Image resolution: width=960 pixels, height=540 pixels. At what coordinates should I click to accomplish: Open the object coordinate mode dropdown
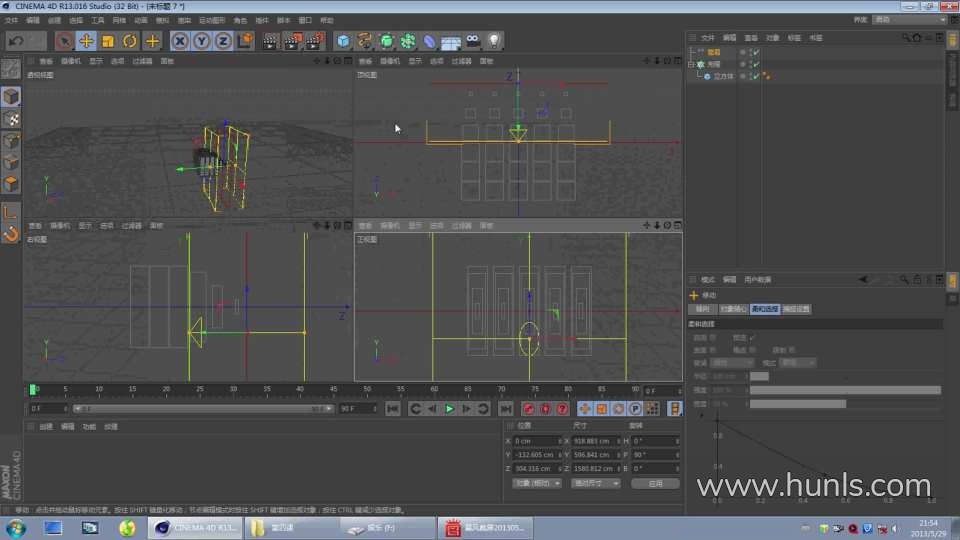(x=537, y=483)
